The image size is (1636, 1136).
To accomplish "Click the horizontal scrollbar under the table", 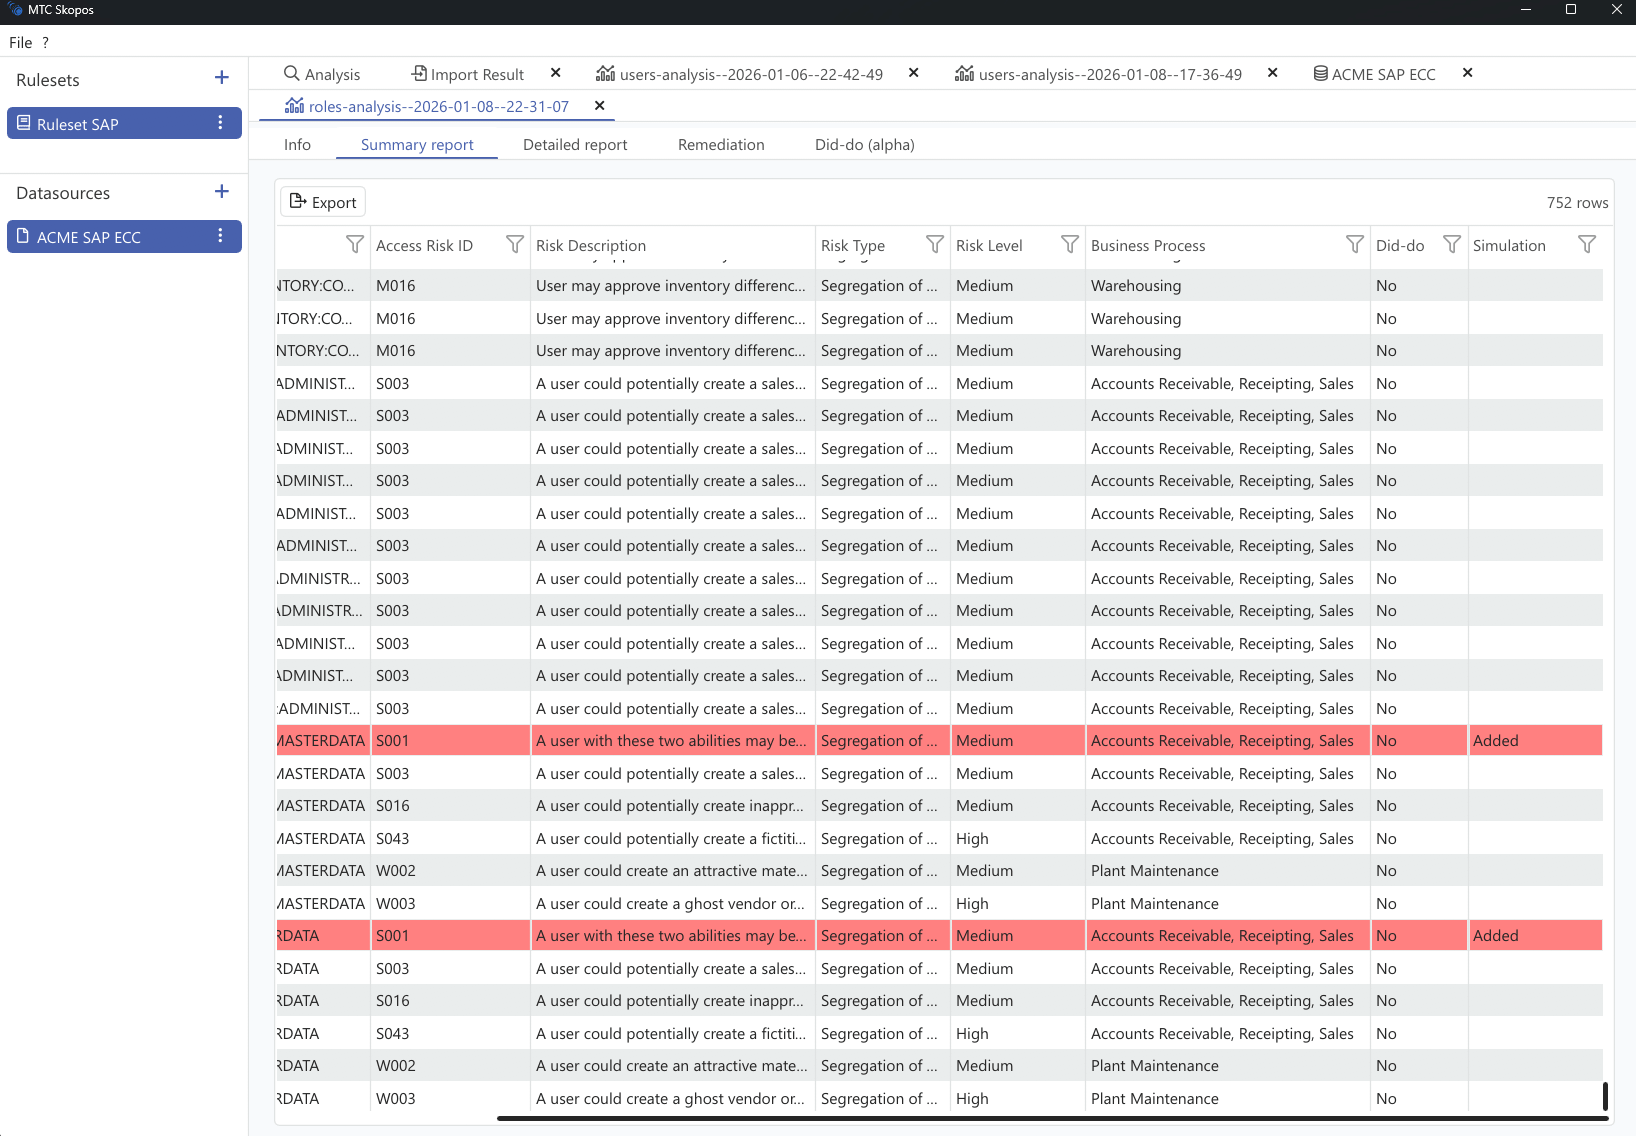I will click(1050, 1119).
